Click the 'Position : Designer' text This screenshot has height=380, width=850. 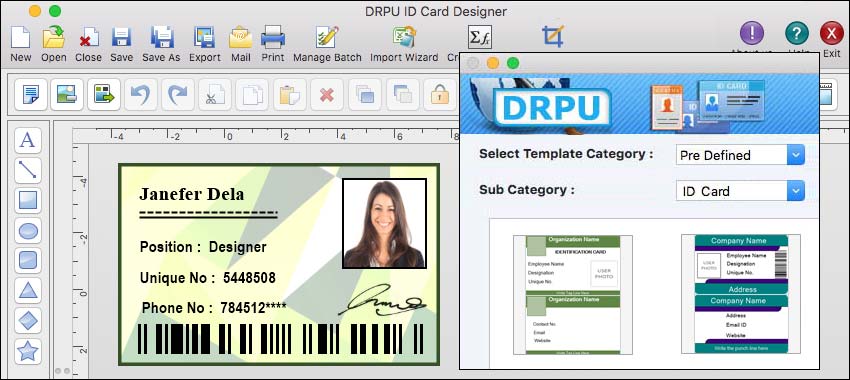pos(203,247)
